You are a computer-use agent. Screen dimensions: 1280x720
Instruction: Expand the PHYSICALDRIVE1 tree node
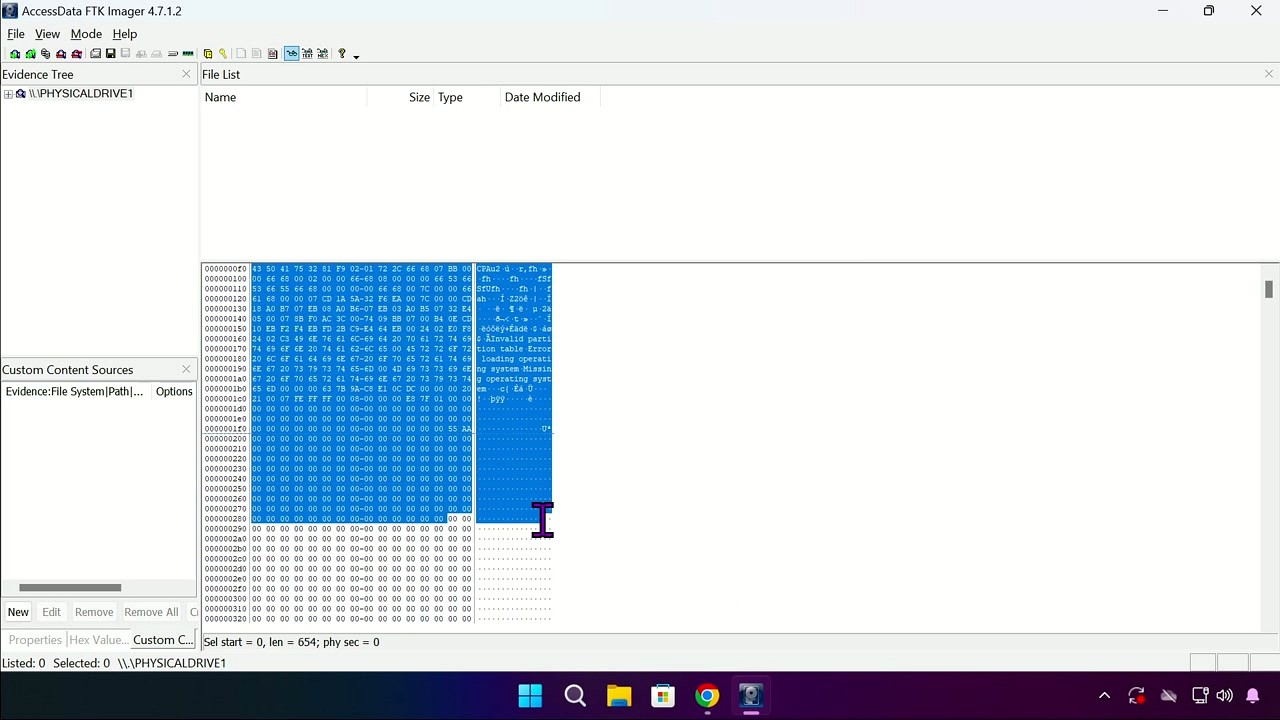(x=8, y=93)
